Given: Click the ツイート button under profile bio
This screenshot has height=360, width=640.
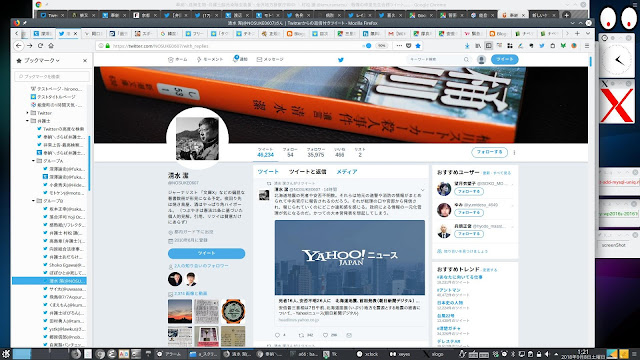Looking at the screenshot, I should point(207,253).
